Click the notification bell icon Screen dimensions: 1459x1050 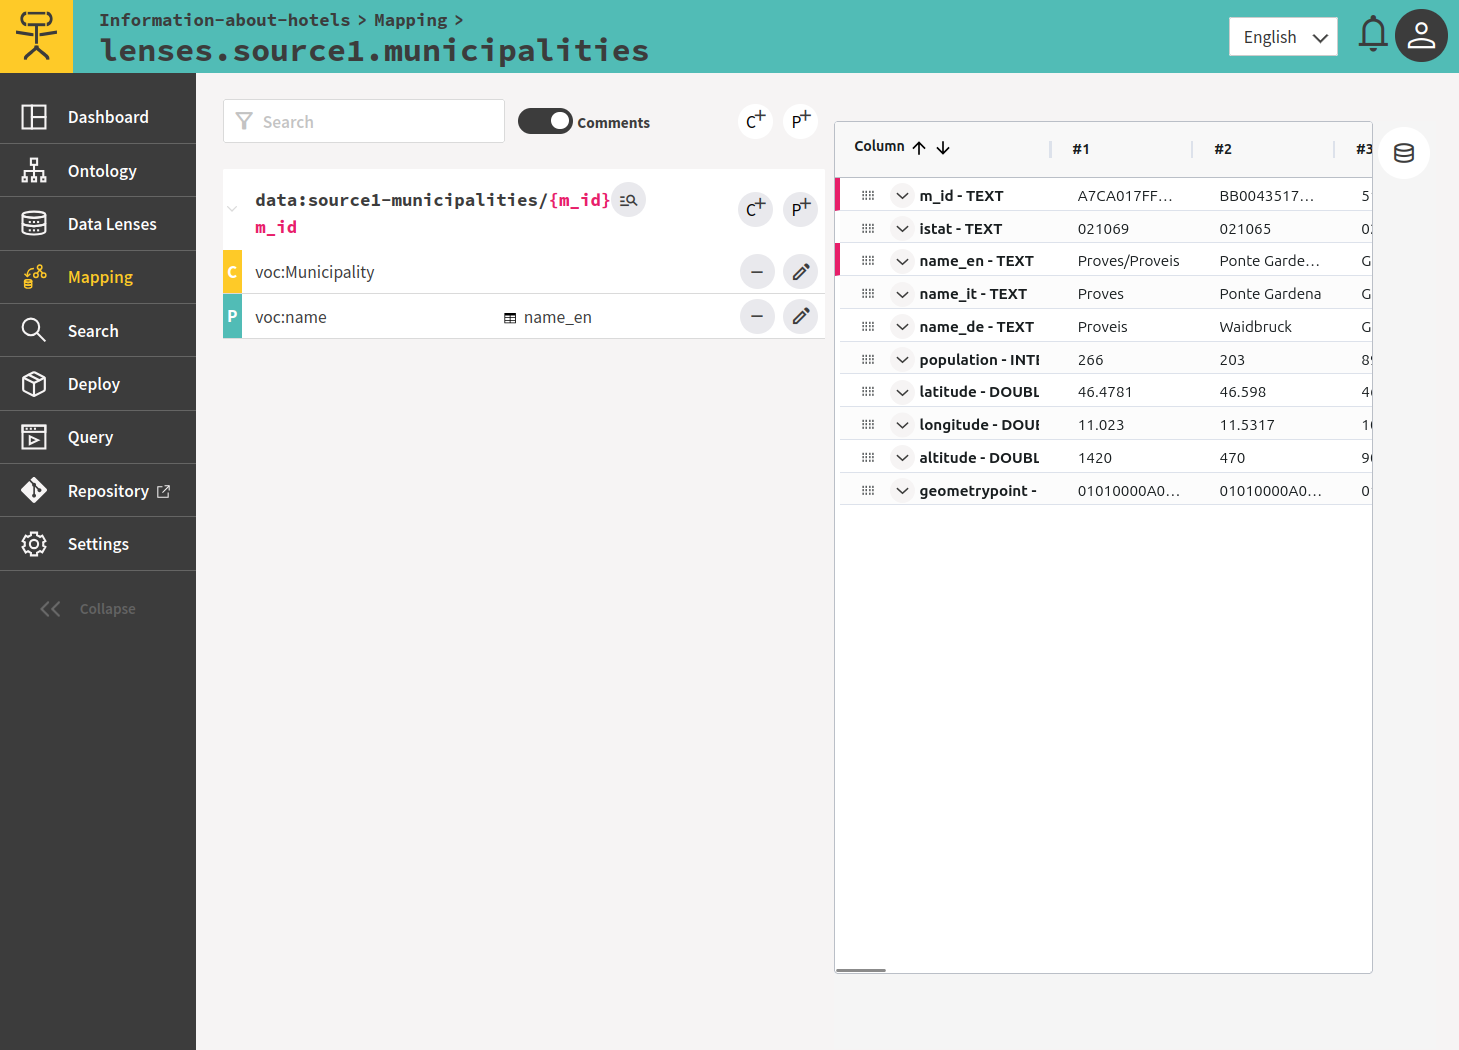click(1372, 35)
